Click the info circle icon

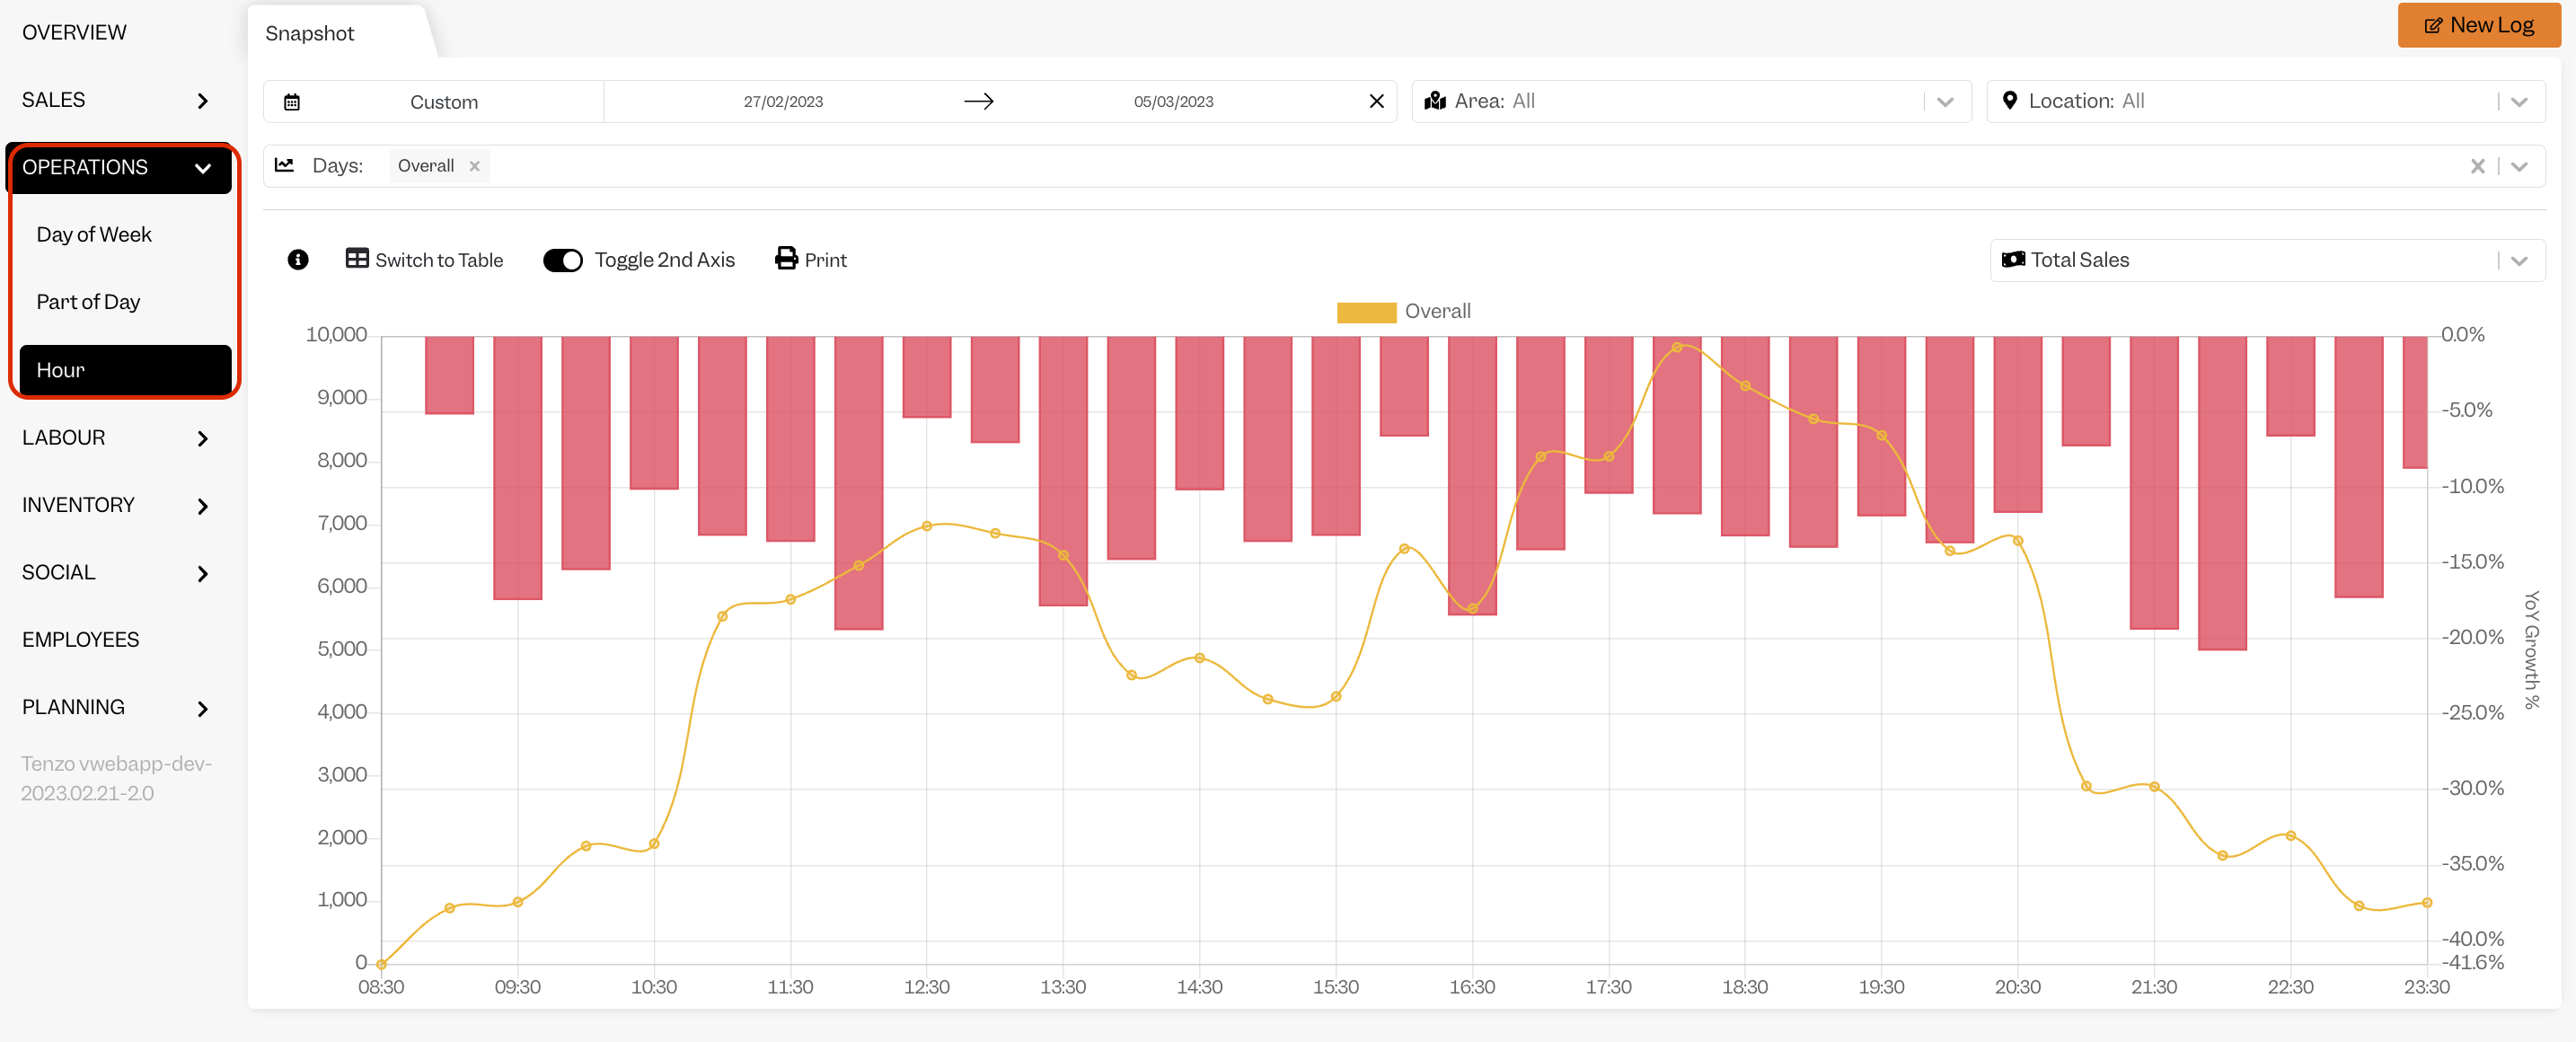pyautogui.click(x=298, y=260)
